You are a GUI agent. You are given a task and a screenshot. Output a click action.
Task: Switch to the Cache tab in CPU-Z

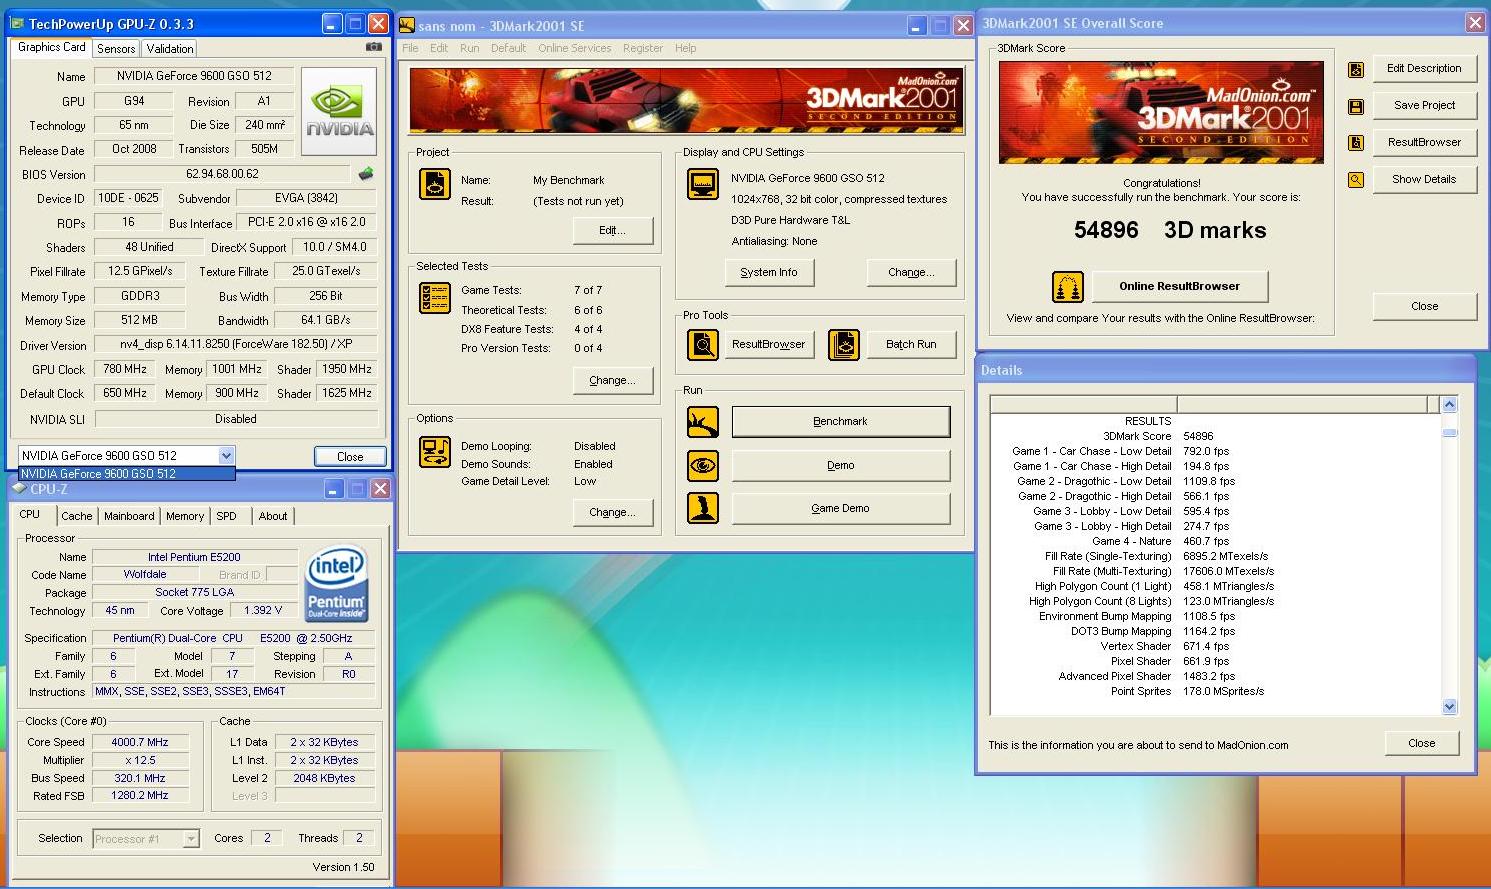coord(77,516)
